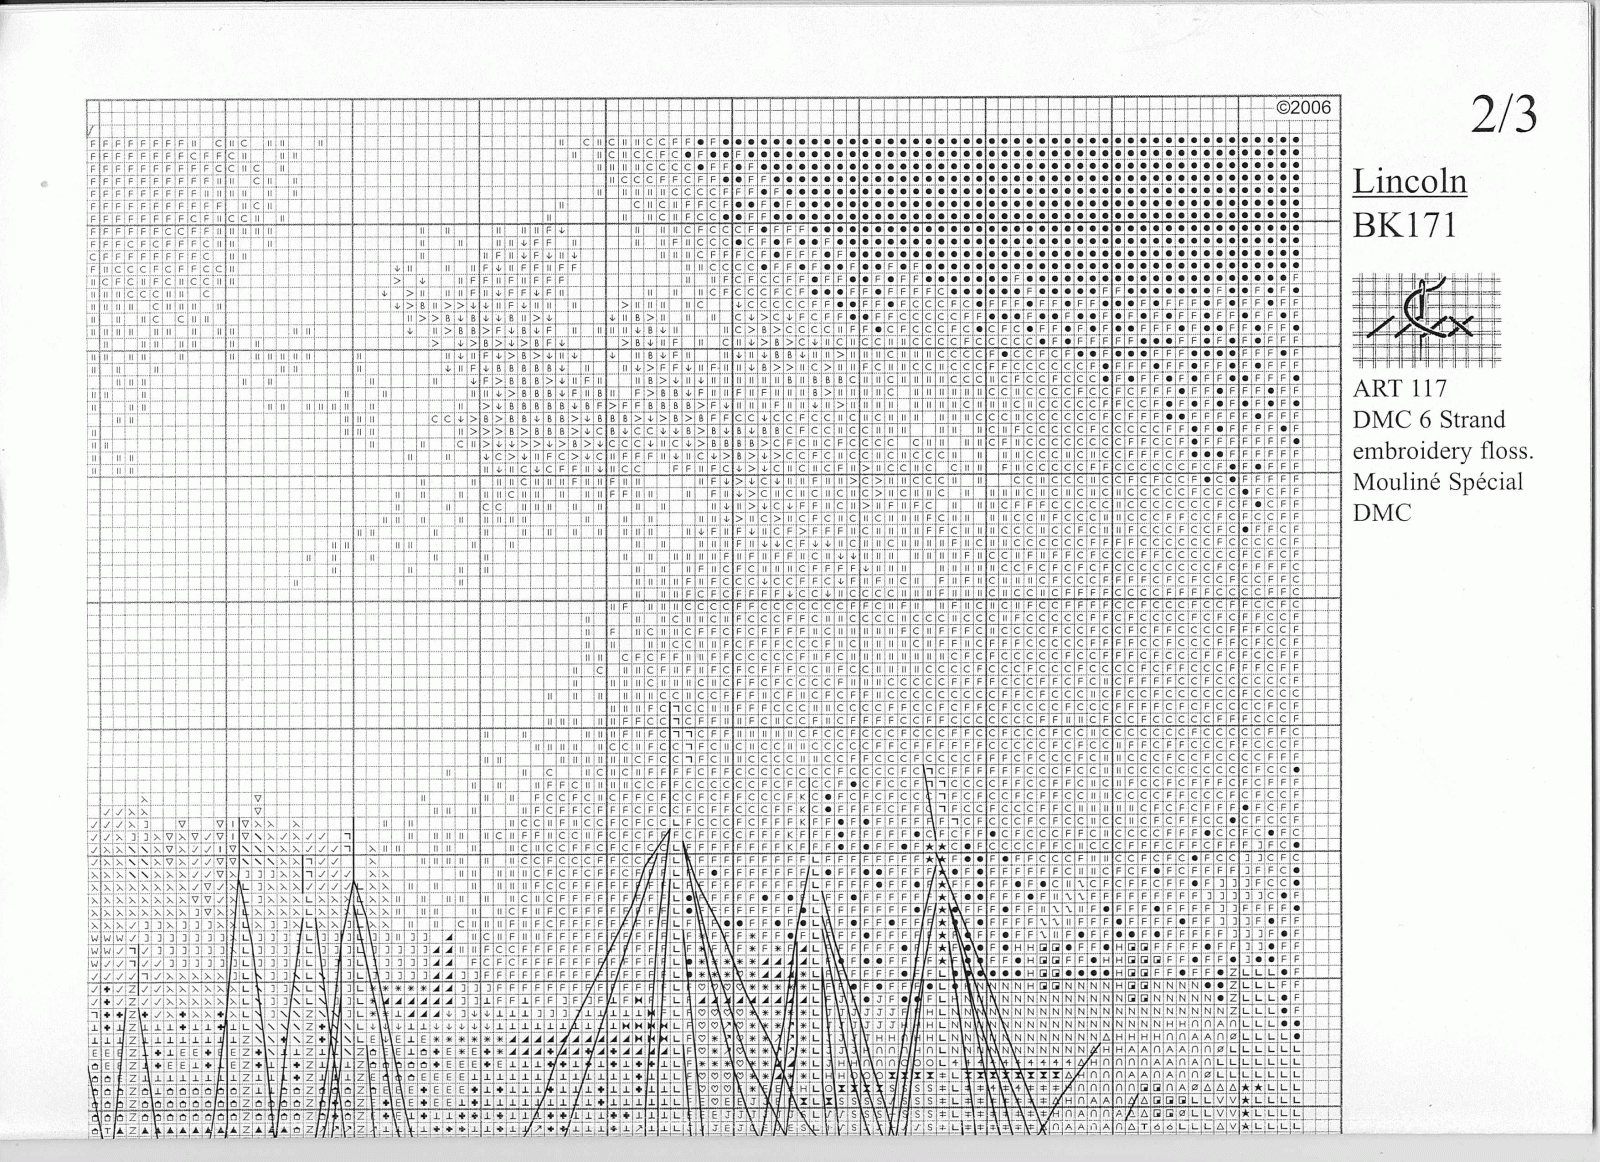Click the ART 117 label

click(x=1399, y=388)
